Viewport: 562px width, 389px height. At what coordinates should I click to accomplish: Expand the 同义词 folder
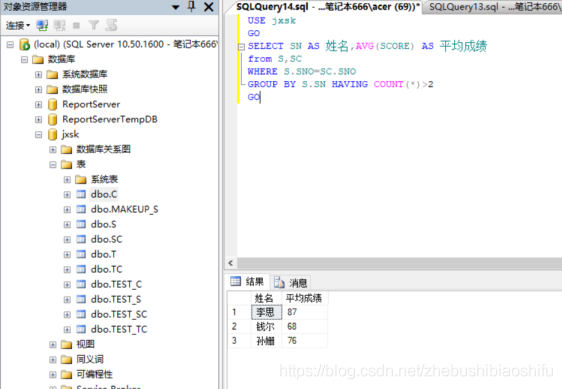pyautogui.click(x=53, y=360)
